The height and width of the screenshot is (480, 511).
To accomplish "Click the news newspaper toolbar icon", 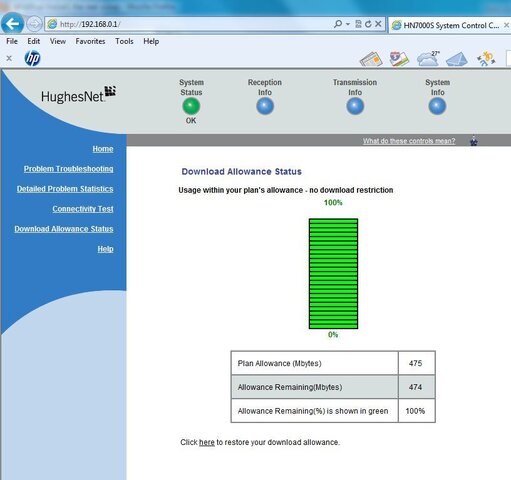I will pos(371,59).
